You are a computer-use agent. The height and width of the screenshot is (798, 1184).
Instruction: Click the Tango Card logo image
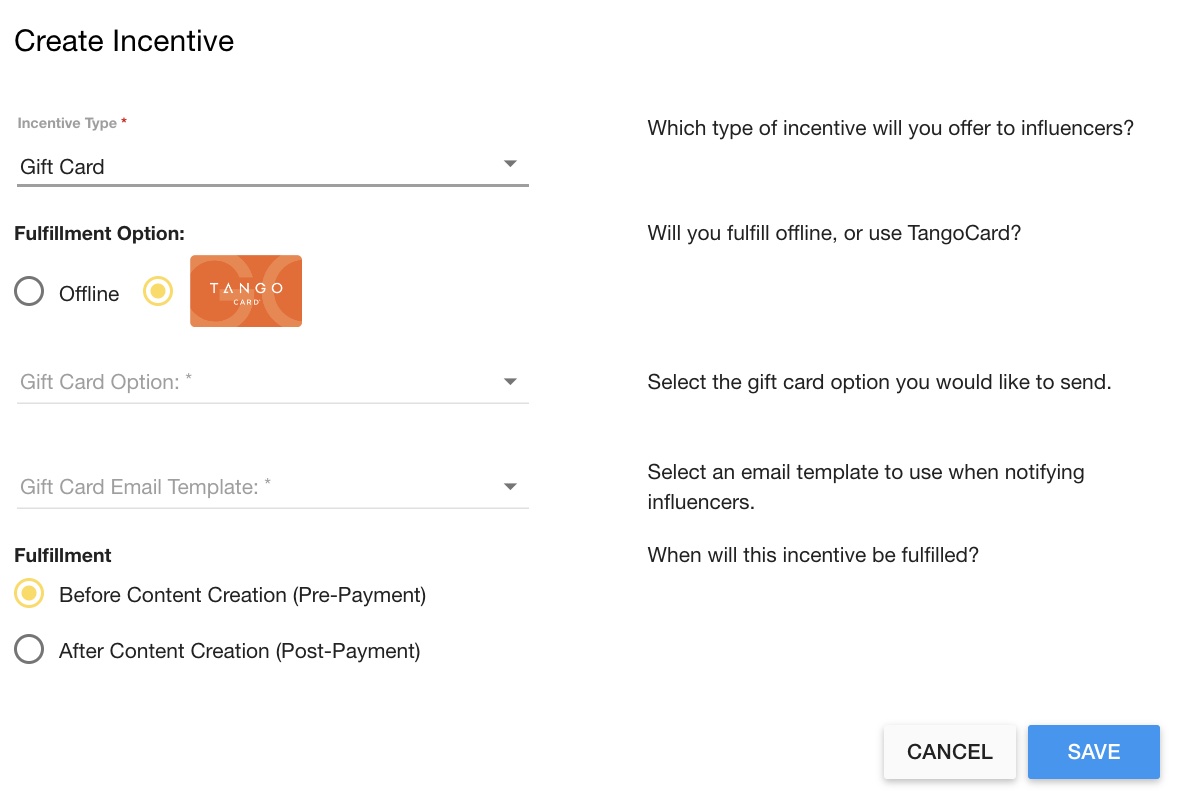click(x=246, y=291)
